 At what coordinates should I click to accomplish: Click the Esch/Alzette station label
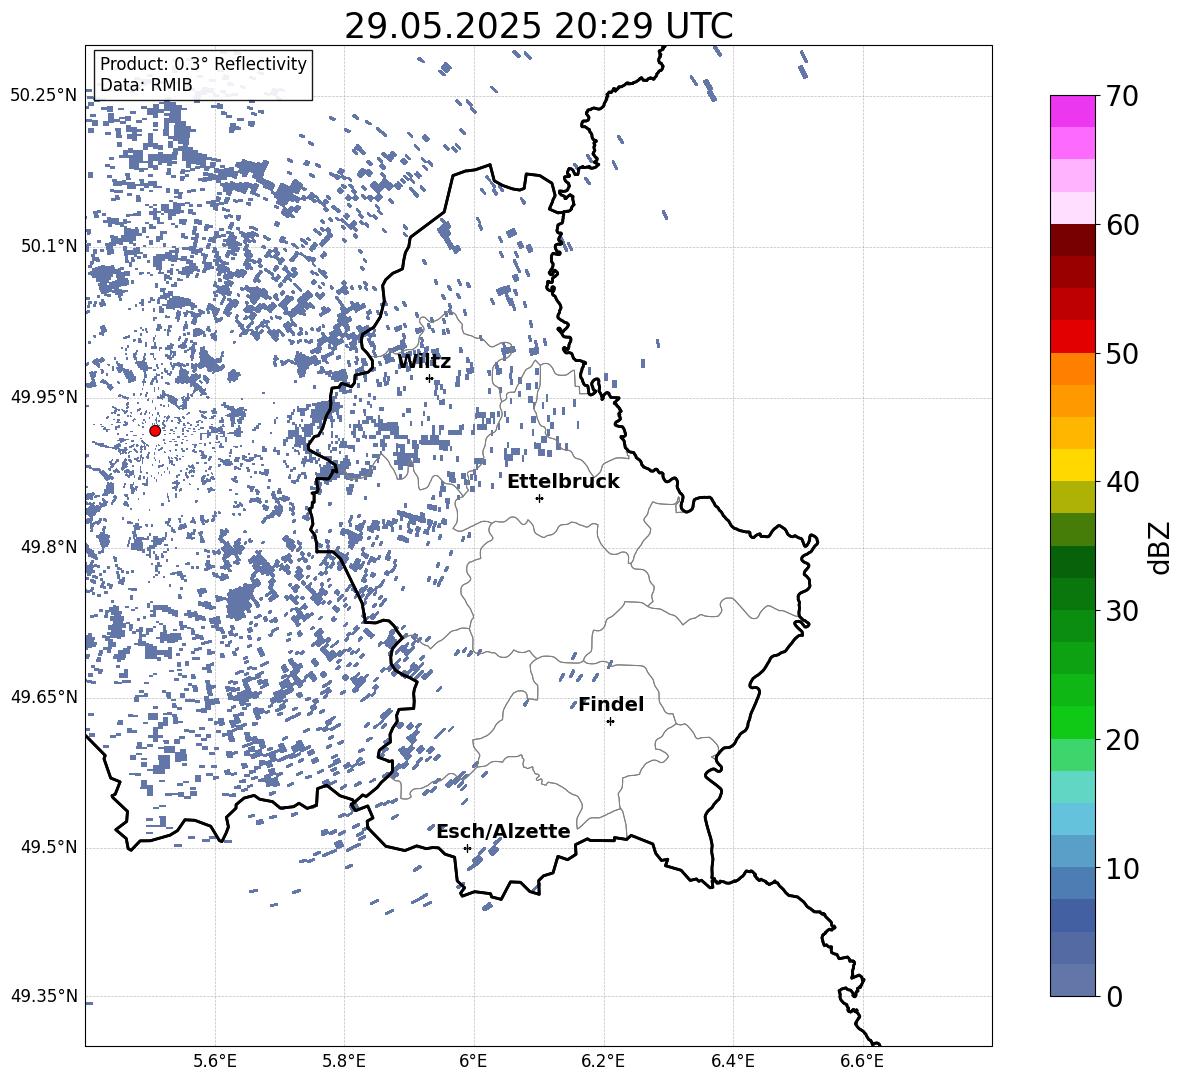pyautogui.click(x=503, y=832)
